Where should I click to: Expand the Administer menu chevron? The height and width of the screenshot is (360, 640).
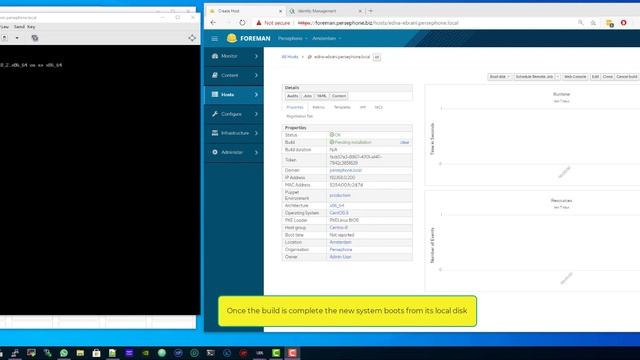tap(256, 152)
